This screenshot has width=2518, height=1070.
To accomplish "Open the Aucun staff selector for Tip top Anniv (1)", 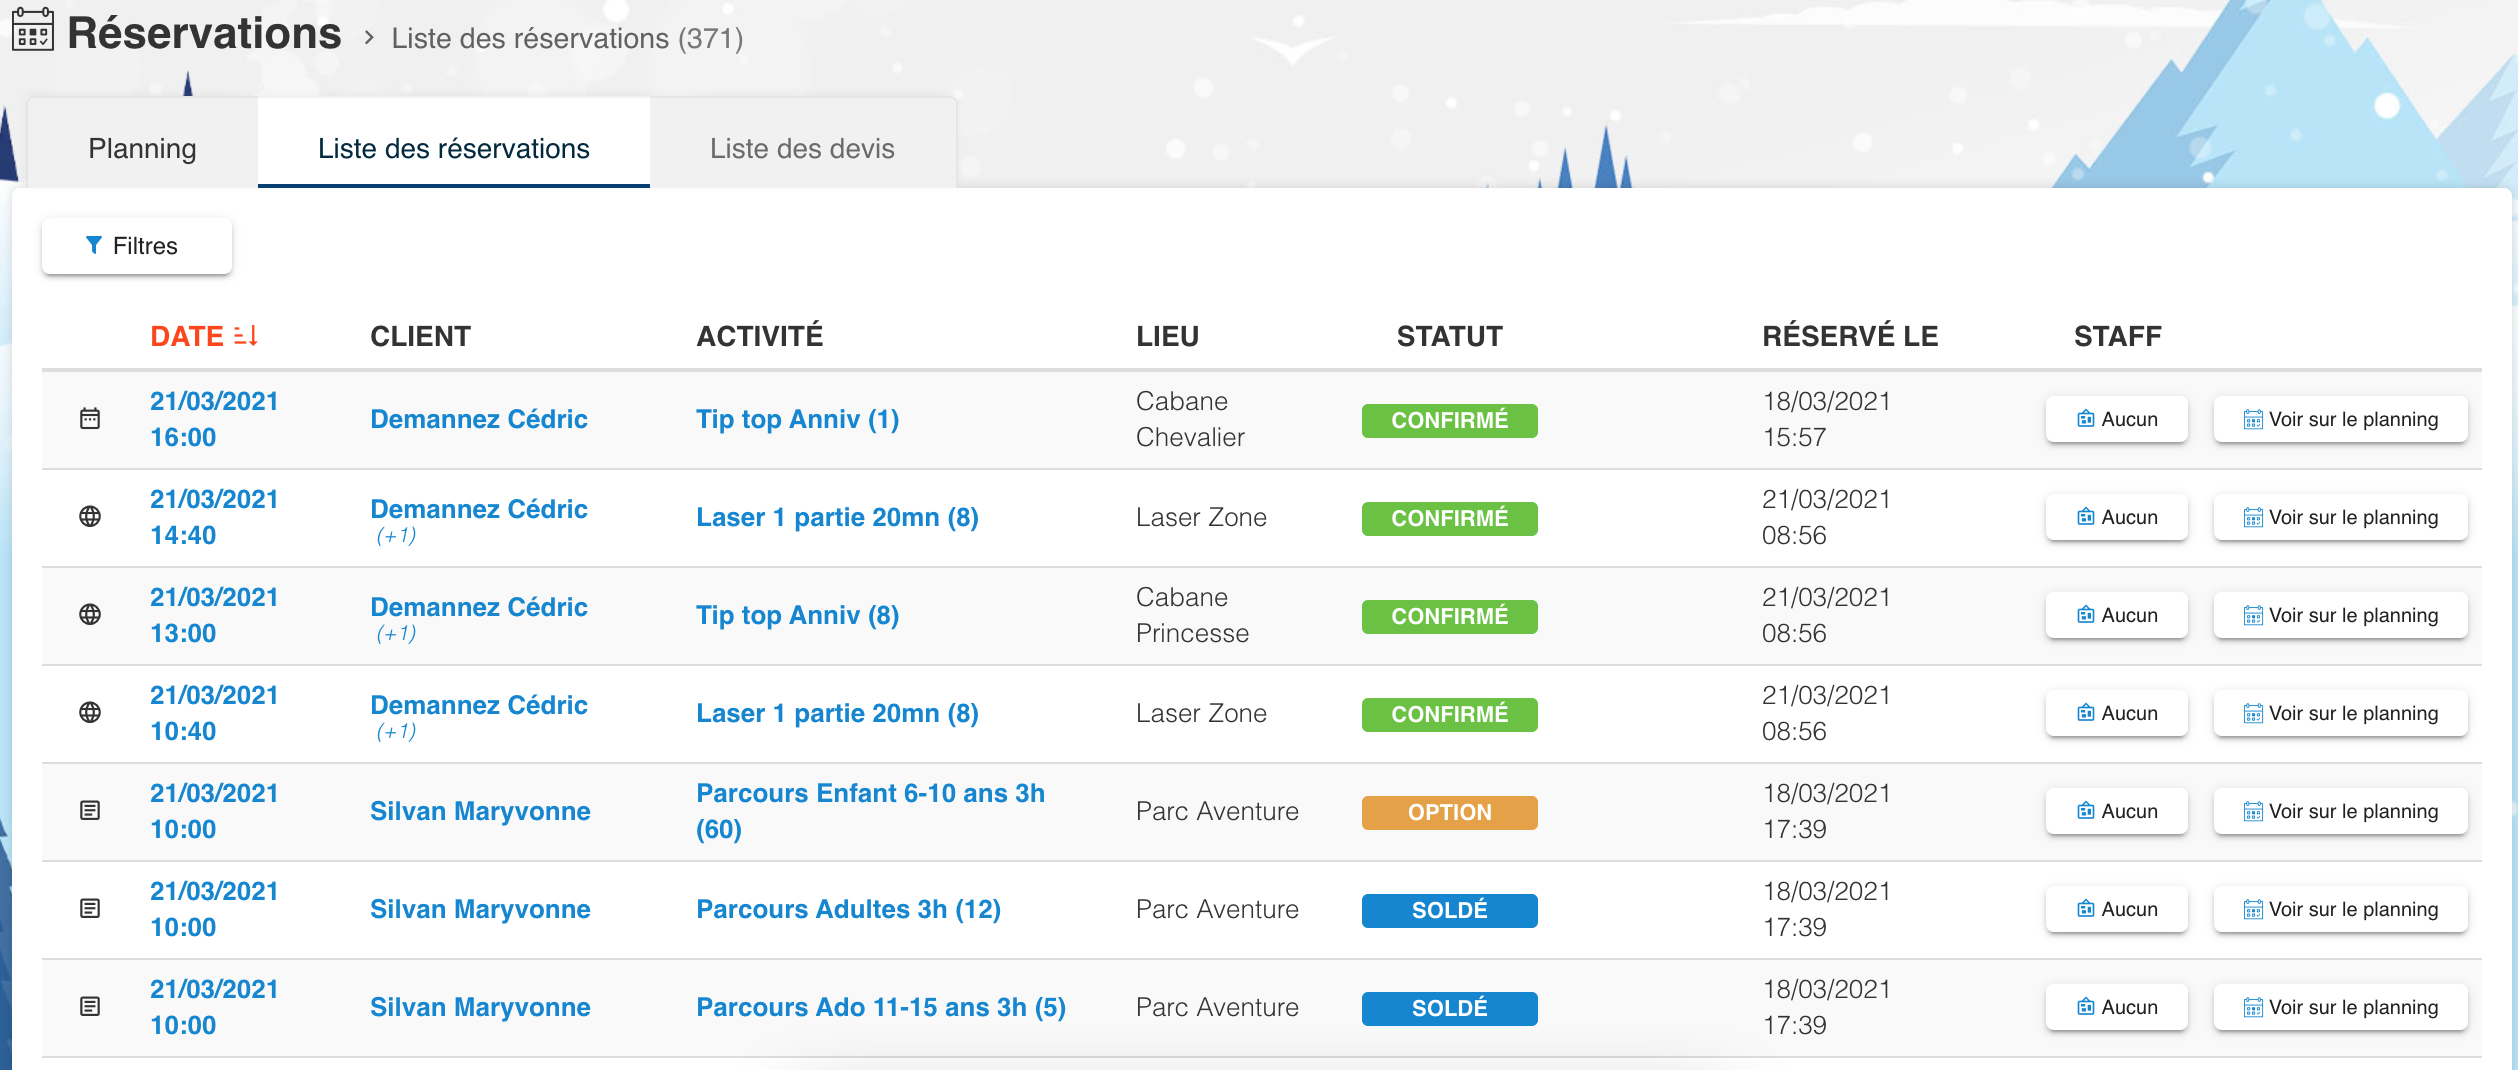I will (x=2116, y=419).
